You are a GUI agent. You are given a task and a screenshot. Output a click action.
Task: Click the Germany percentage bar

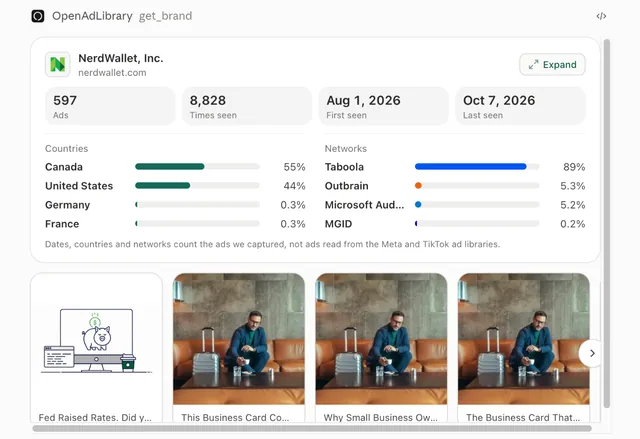pos(197,204)
